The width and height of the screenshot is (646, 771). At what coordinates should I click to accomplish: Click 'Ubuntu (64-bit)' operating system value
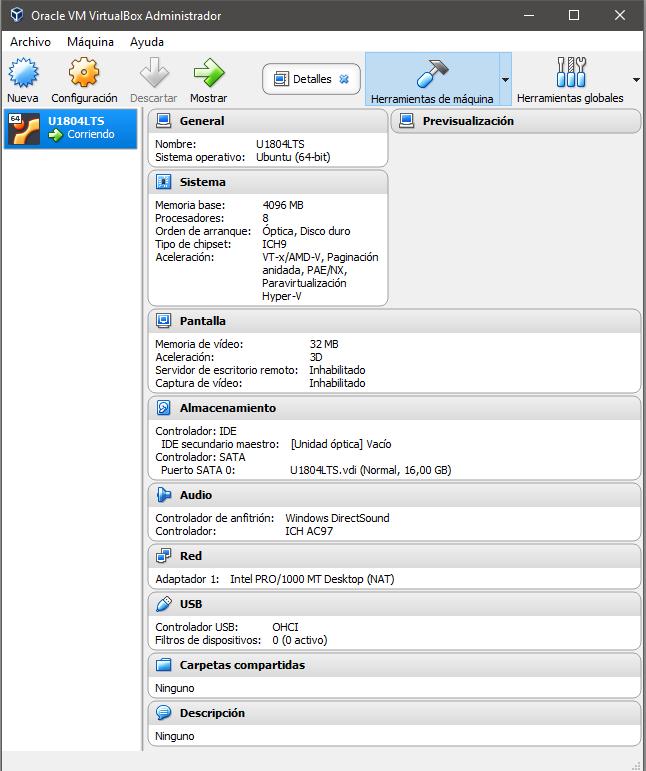(x=293, y=157)
